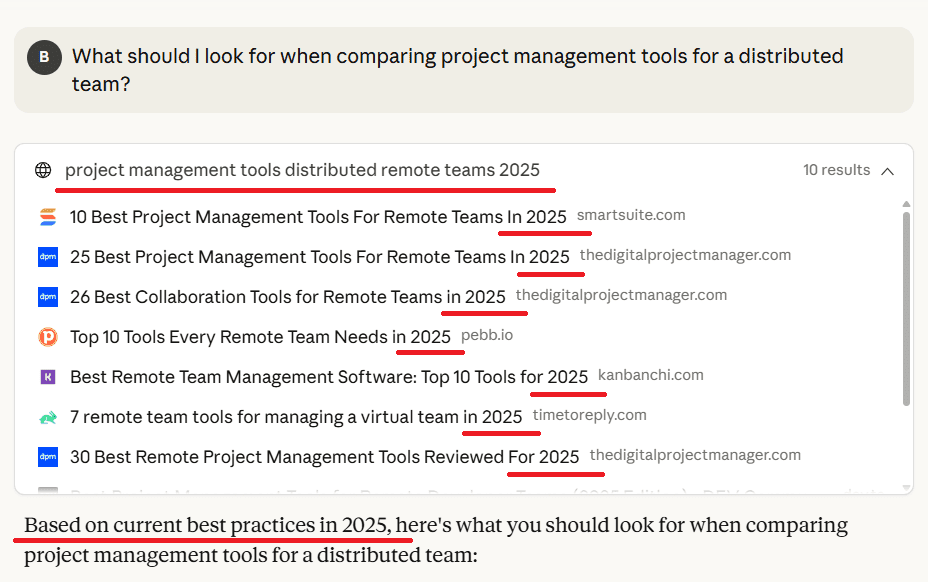Click the purple Kanbanchi favicon

47,377
